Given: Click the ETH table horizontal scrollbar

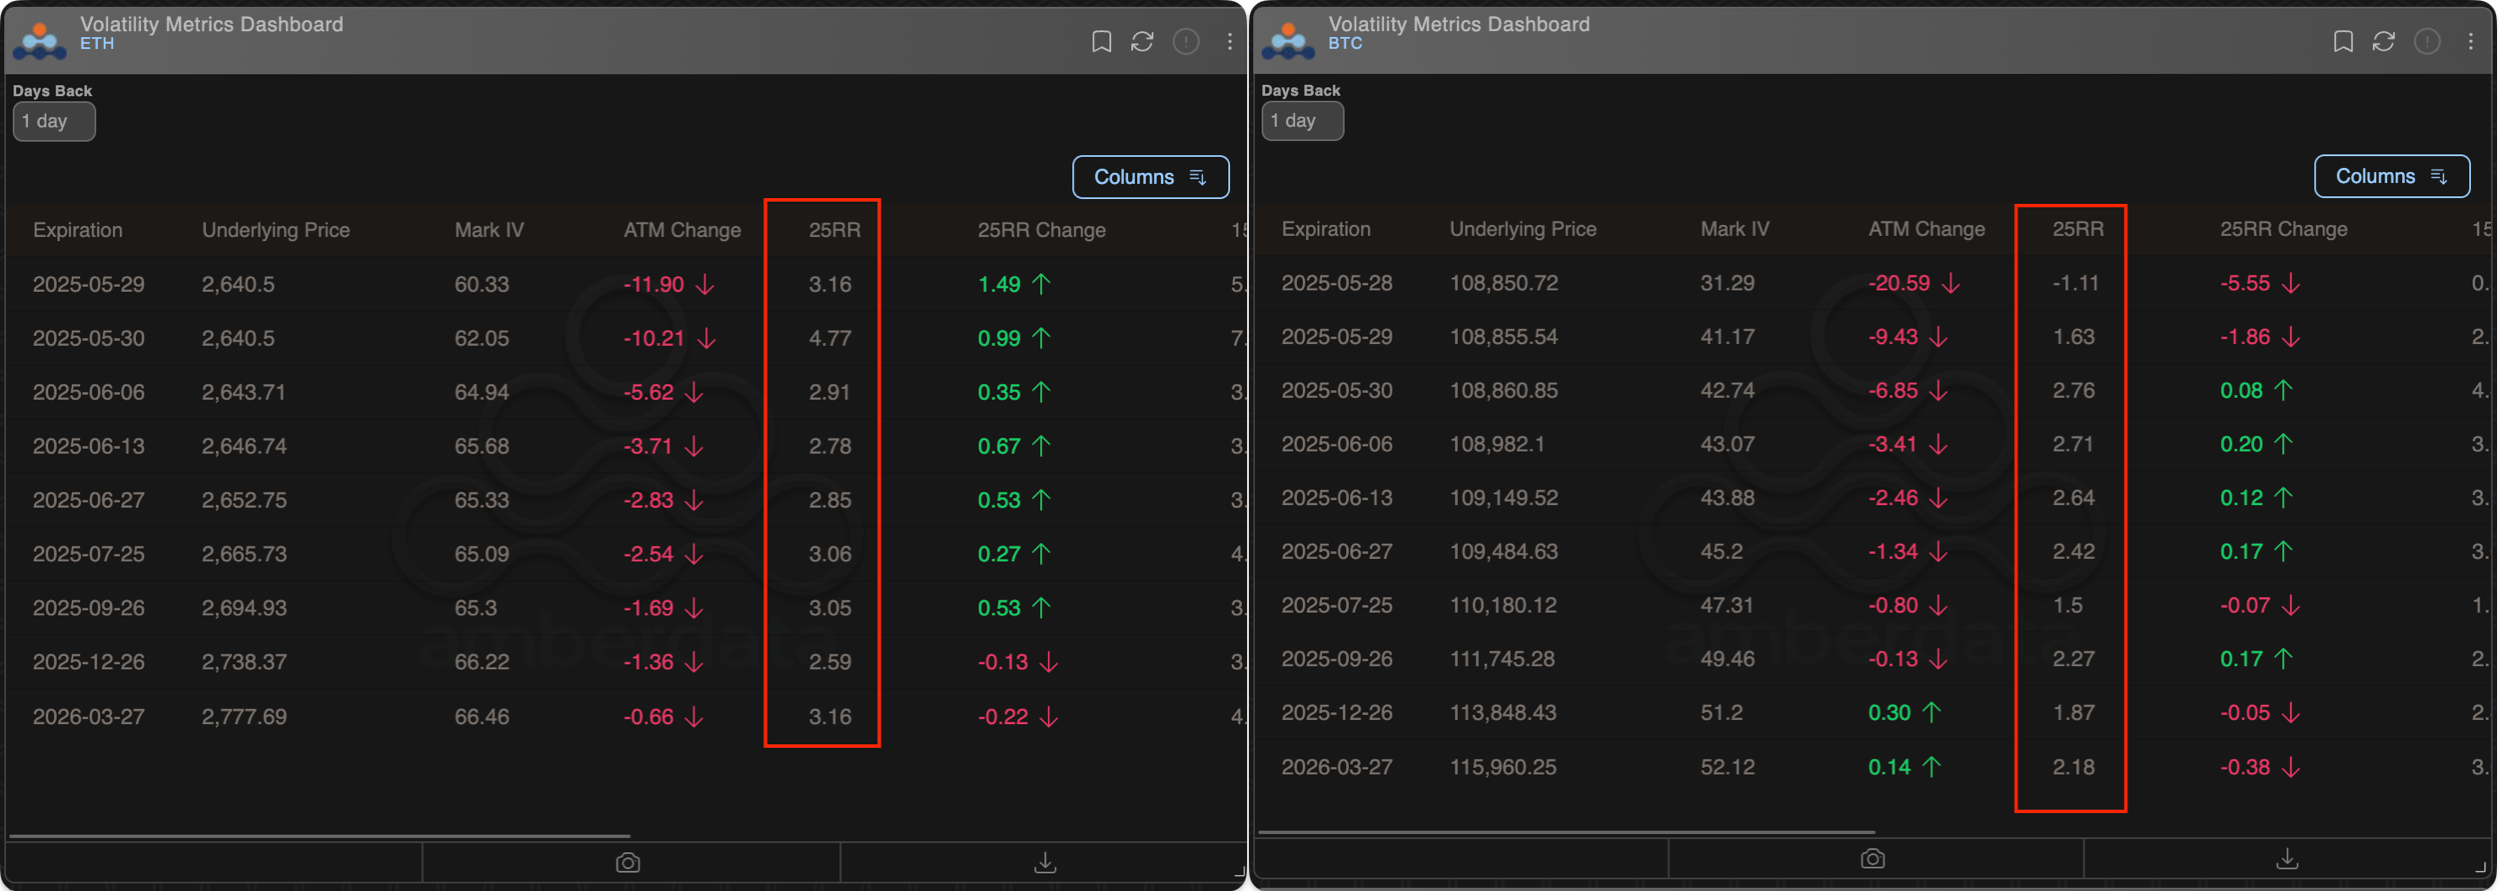Looking at the screenshot, I should coord(319,835).
